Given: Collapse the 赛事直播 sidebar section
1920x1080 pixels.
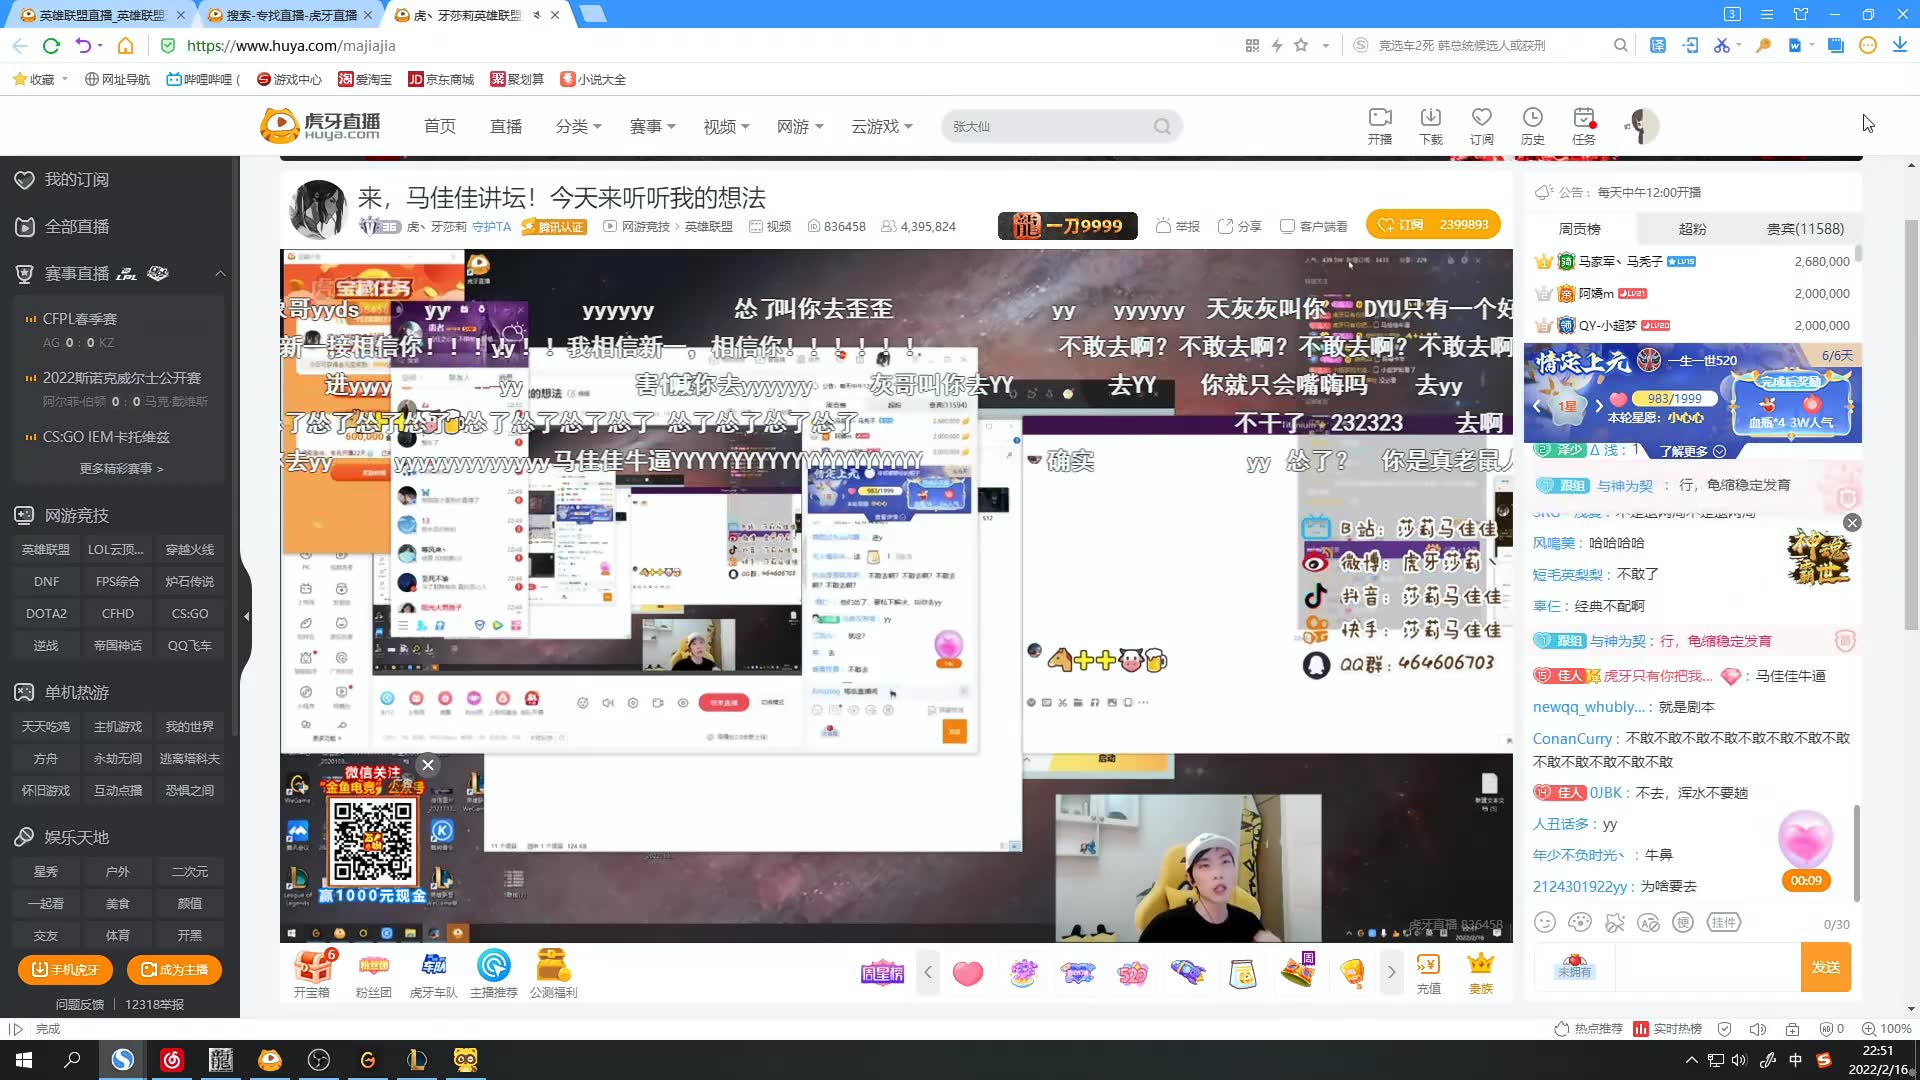Looking at the screenshot, I should point(220,273).
